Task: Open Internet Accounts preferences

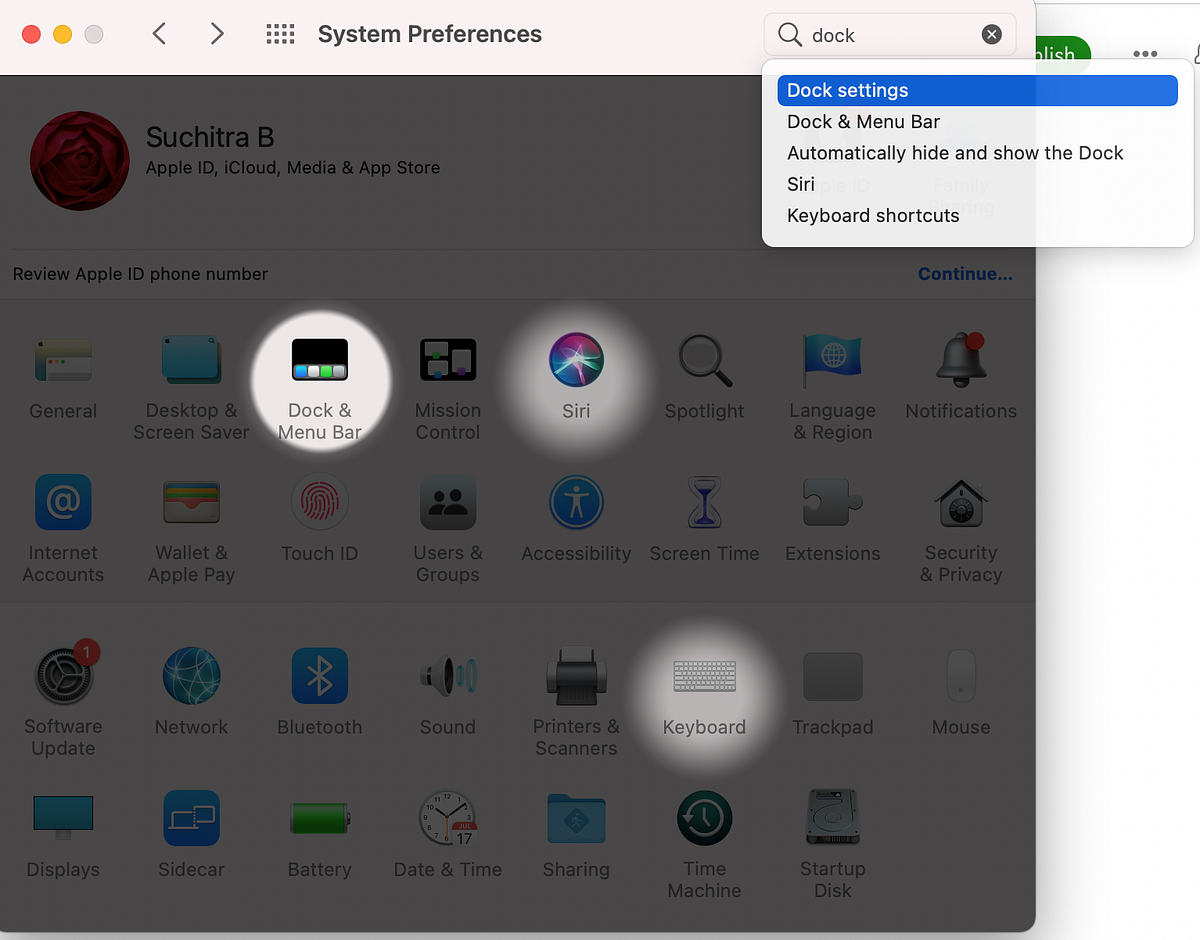Action: tap(63, 530)
